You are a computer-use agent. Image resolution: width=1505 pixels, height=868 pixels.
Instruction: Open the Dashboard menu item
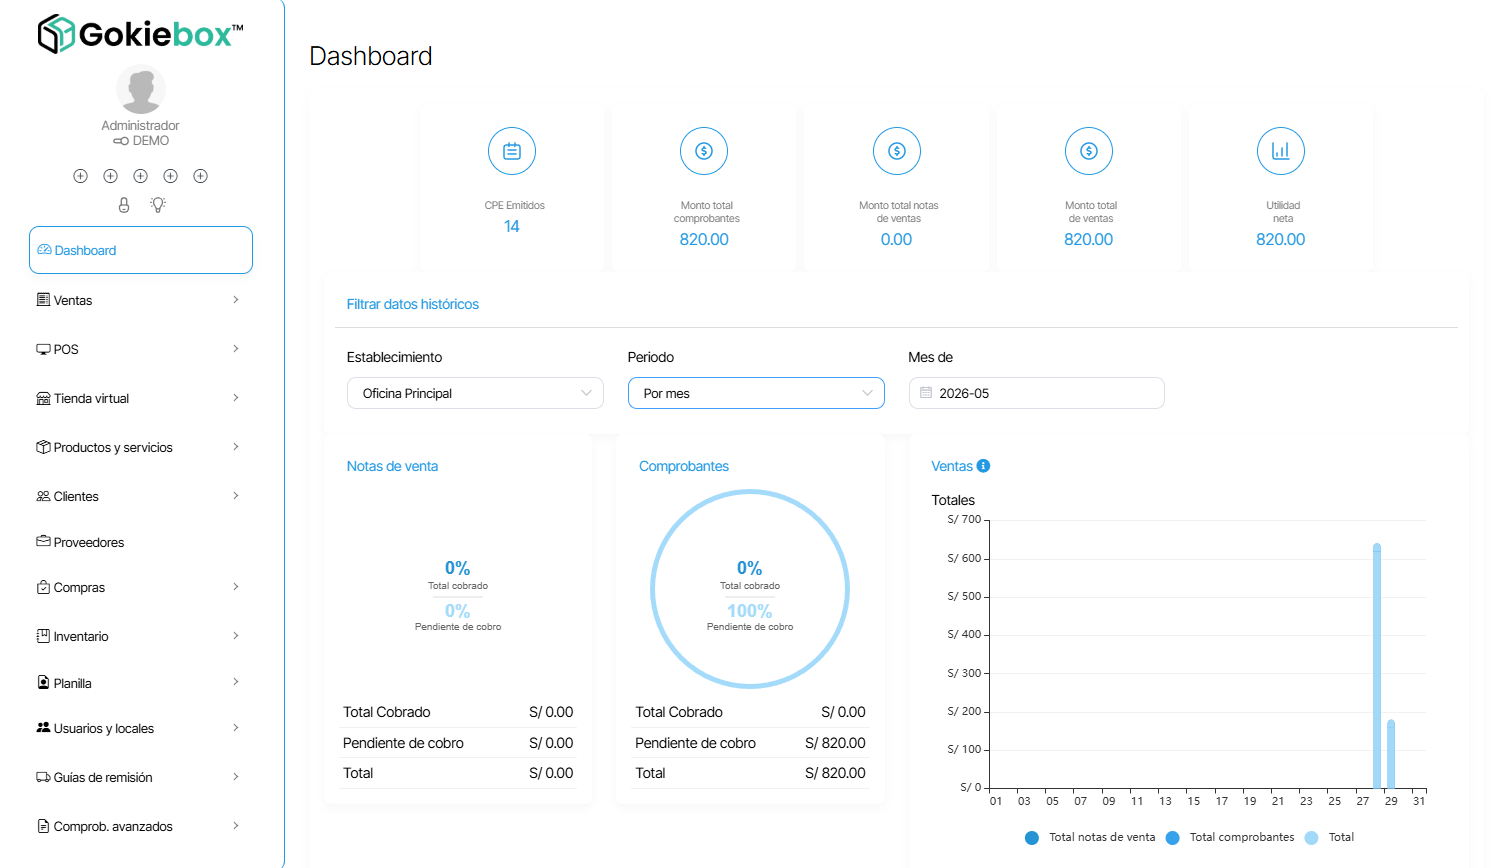[141, 250]
